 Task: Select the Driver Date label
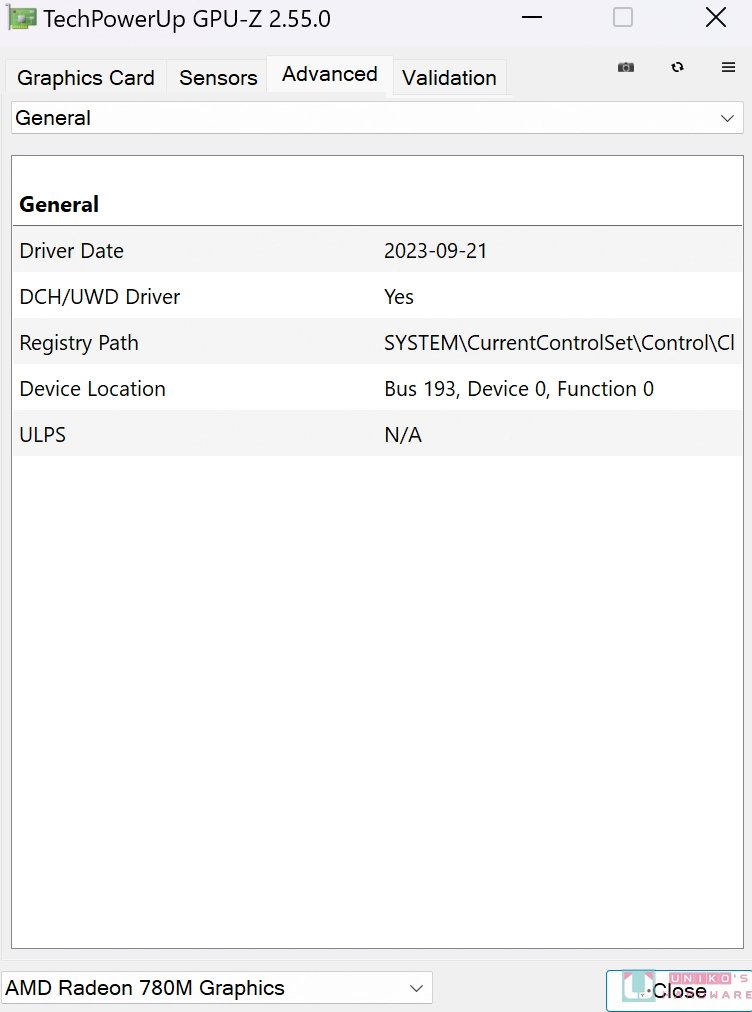tap(72, 250)
